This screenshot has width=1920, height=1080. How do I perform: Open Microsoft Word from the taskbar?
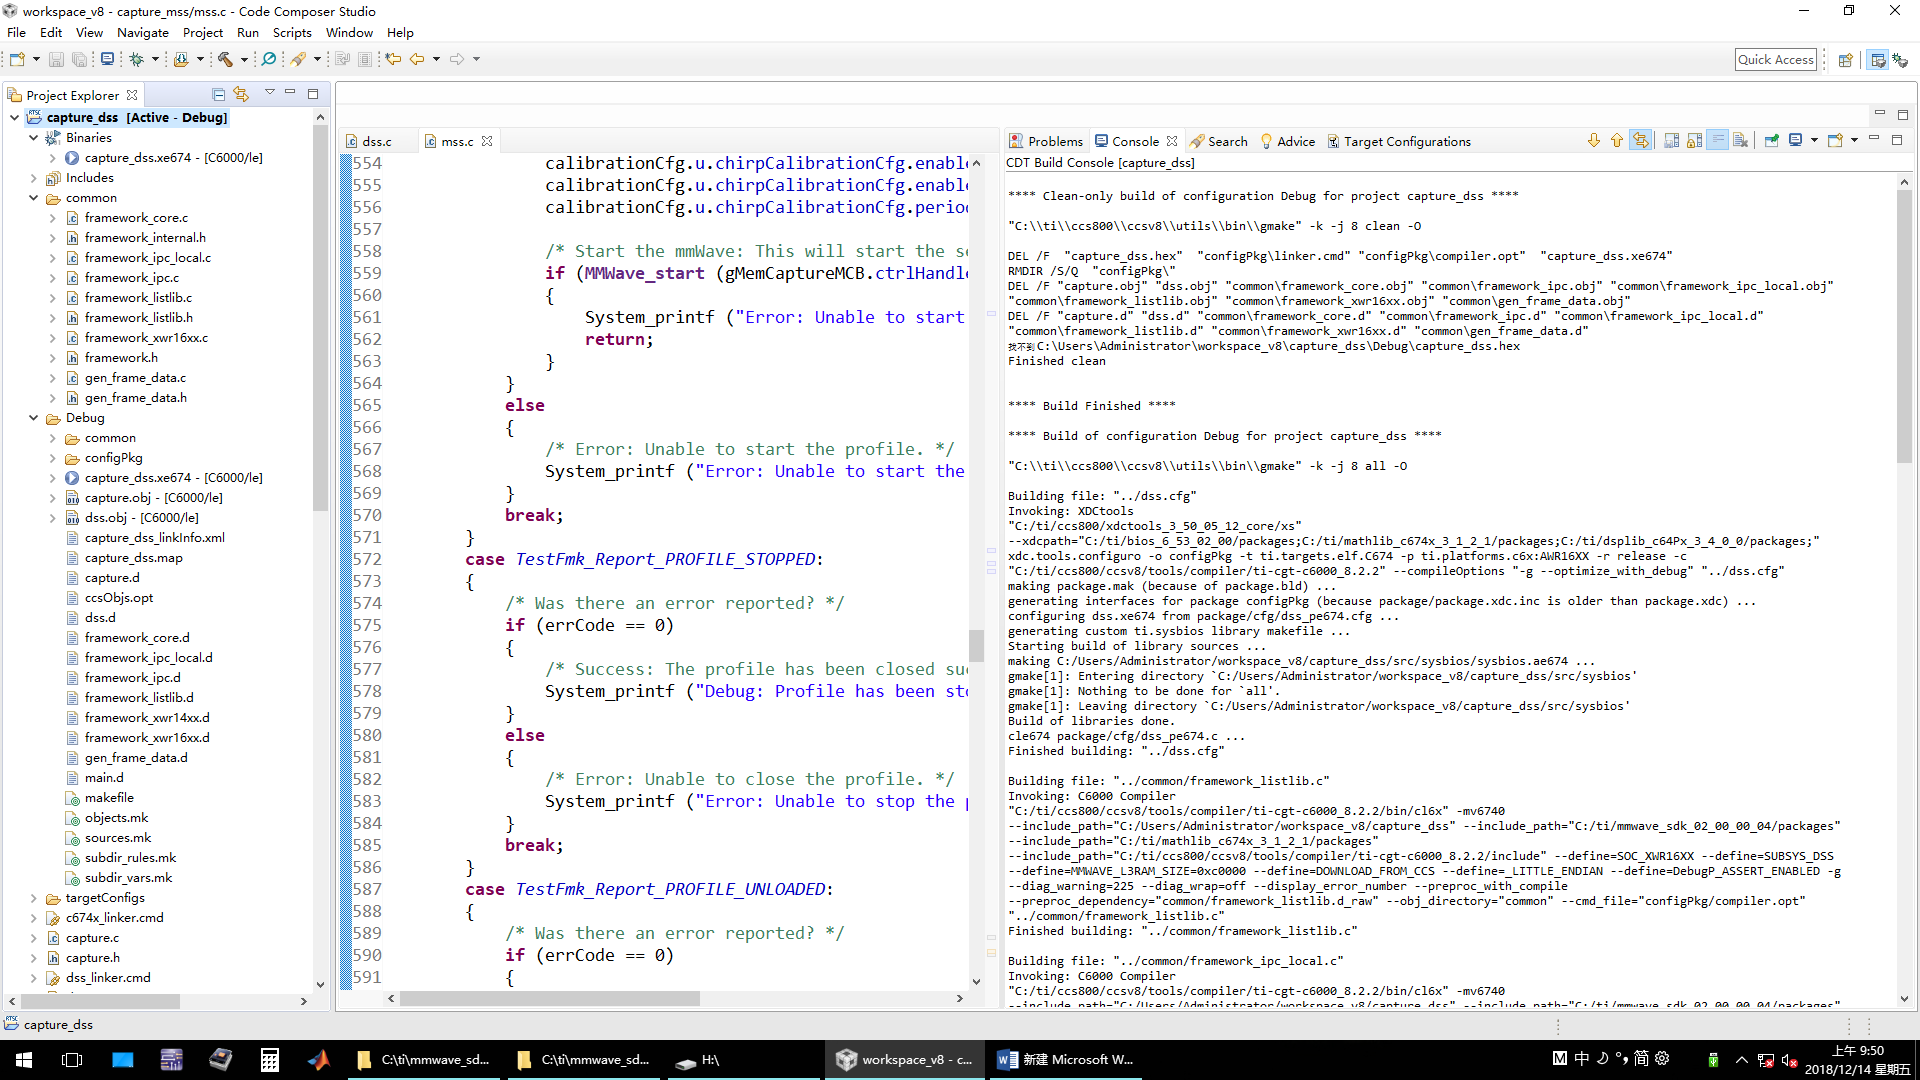(1066, 1060)
